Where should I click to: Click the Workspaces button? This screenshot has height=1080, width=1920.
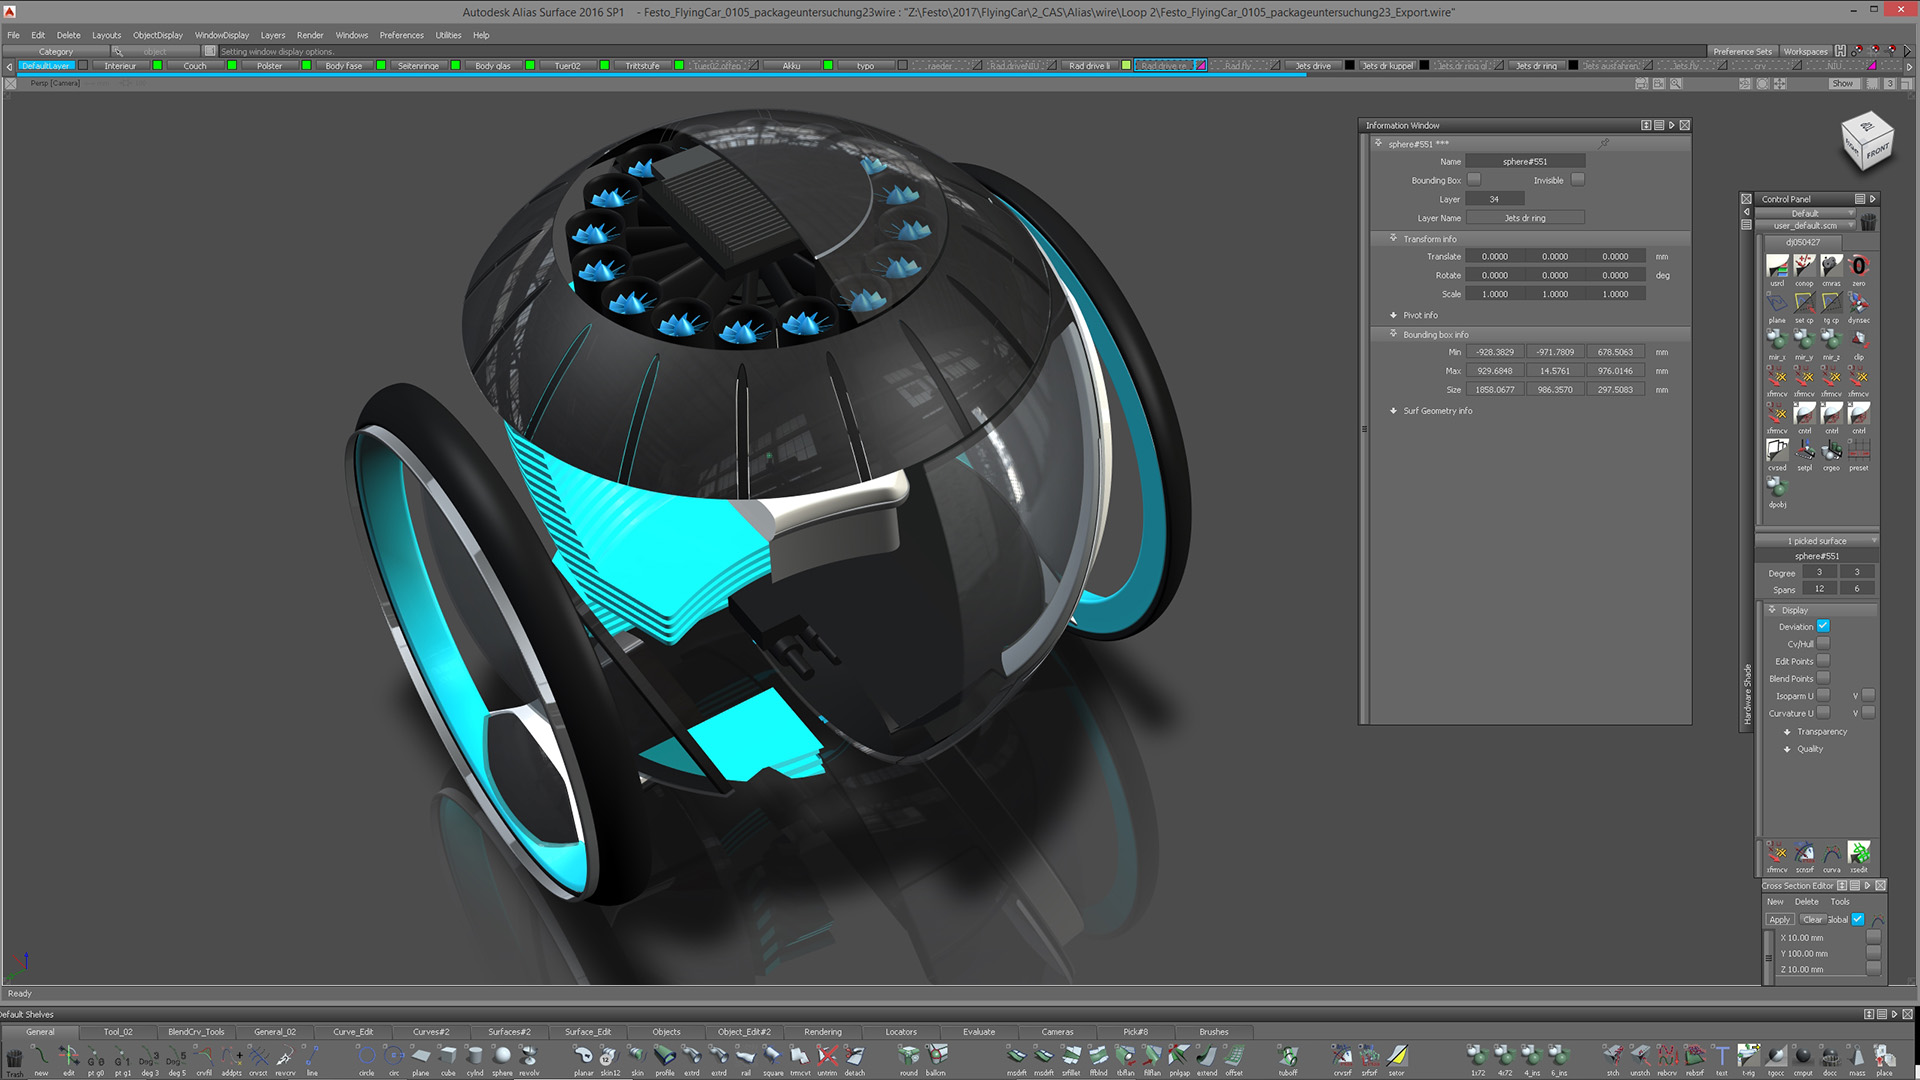point(1805,51)
